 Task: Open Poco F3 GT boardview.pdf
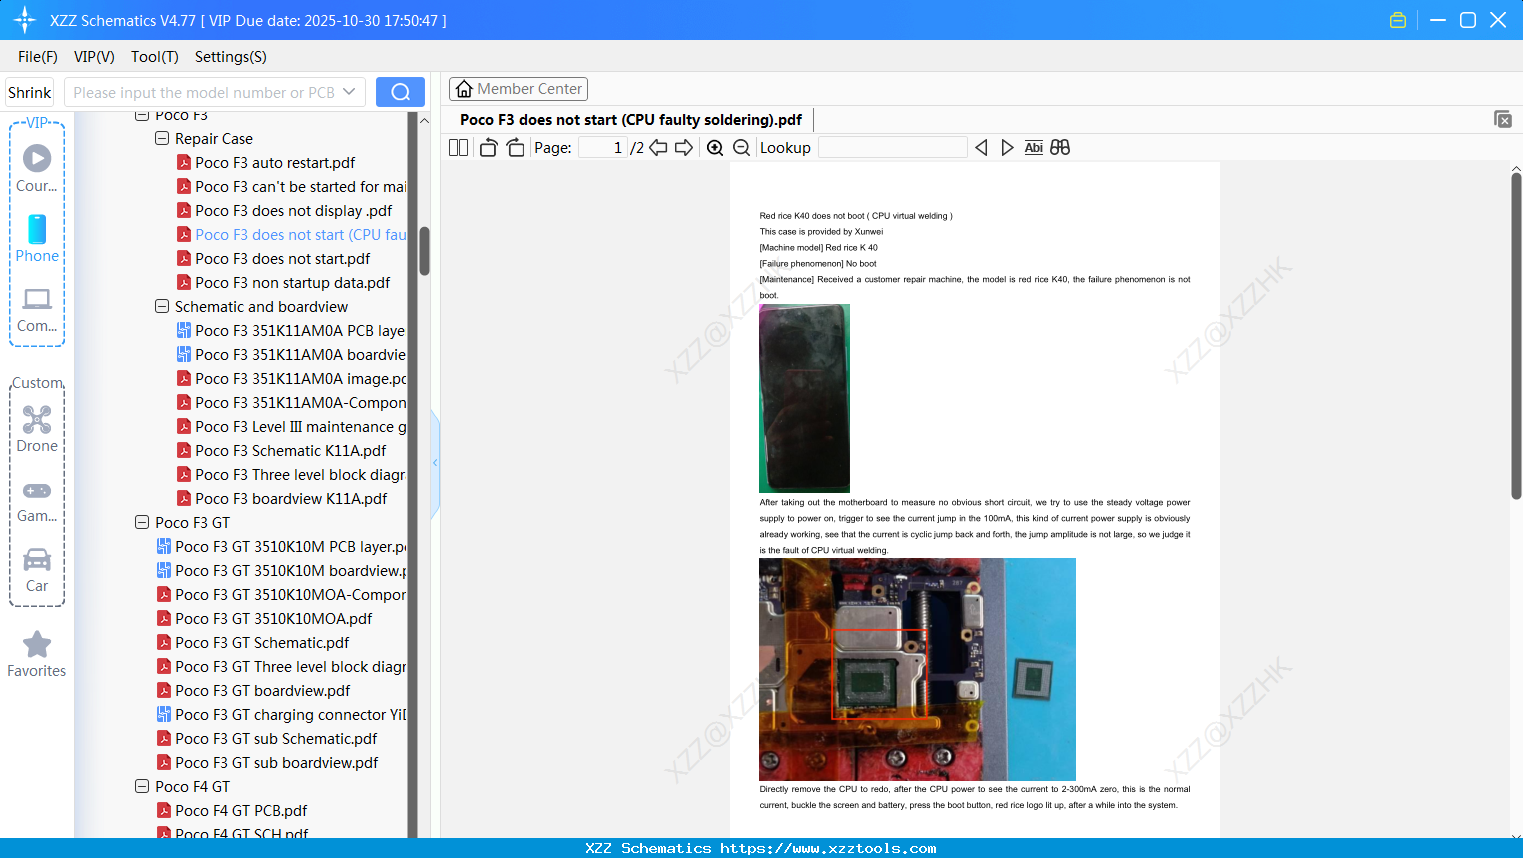tap(262, 691)
